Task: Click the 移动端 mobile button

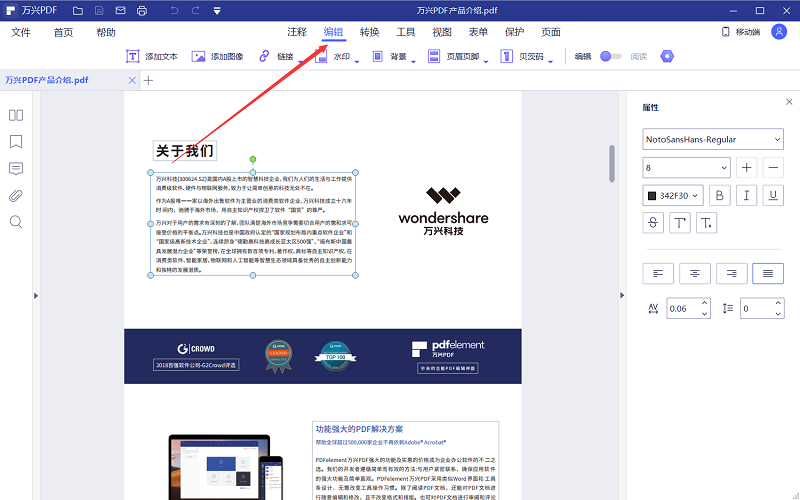Action: pos(741,32)
